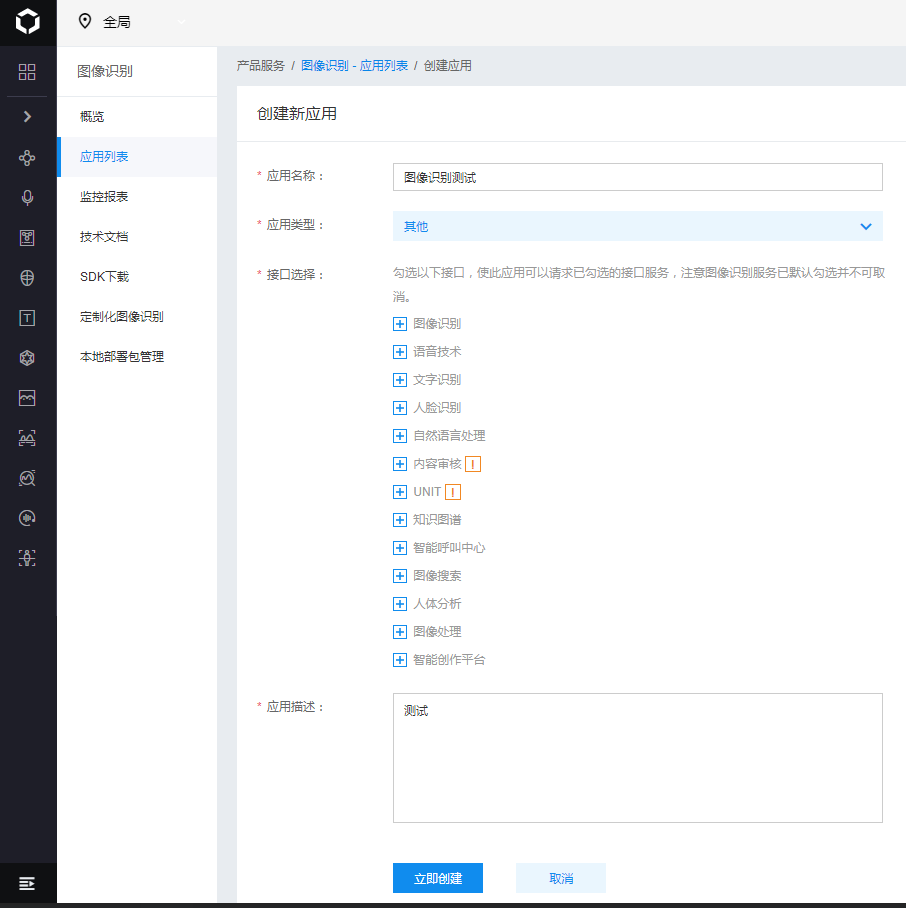Image resolution: width=906 pixels, height=908 pixels.
Task: Click the 创建新应用 page title
Action: [297, 114]
